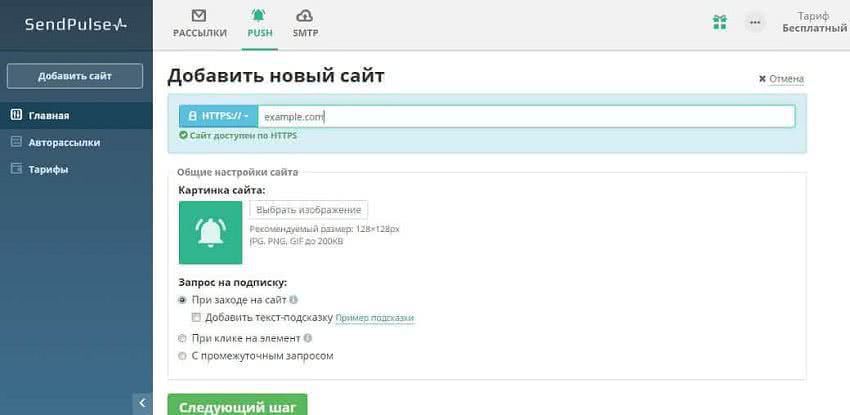Select "При заходе на сайт" radio option
The width and height of the screenshot is (850, 415).
pos(182,300)
